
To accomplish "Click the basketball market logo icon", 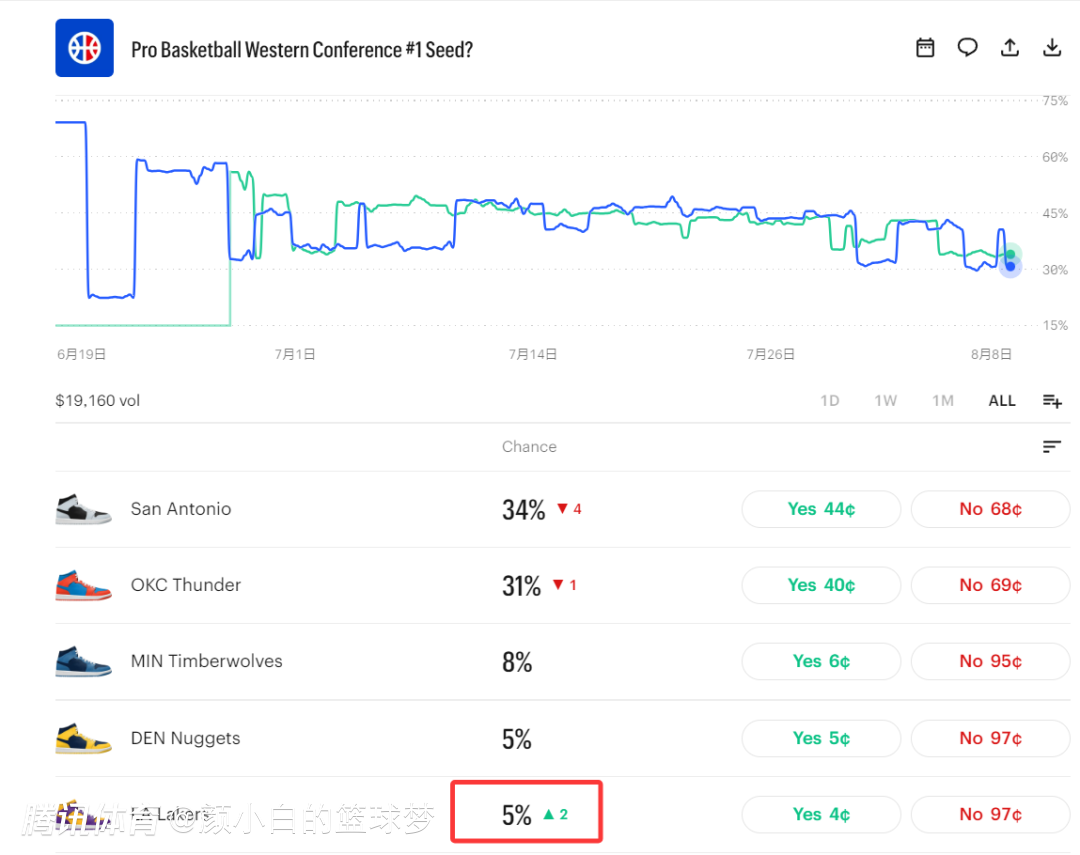I will (x=84, y=48).
